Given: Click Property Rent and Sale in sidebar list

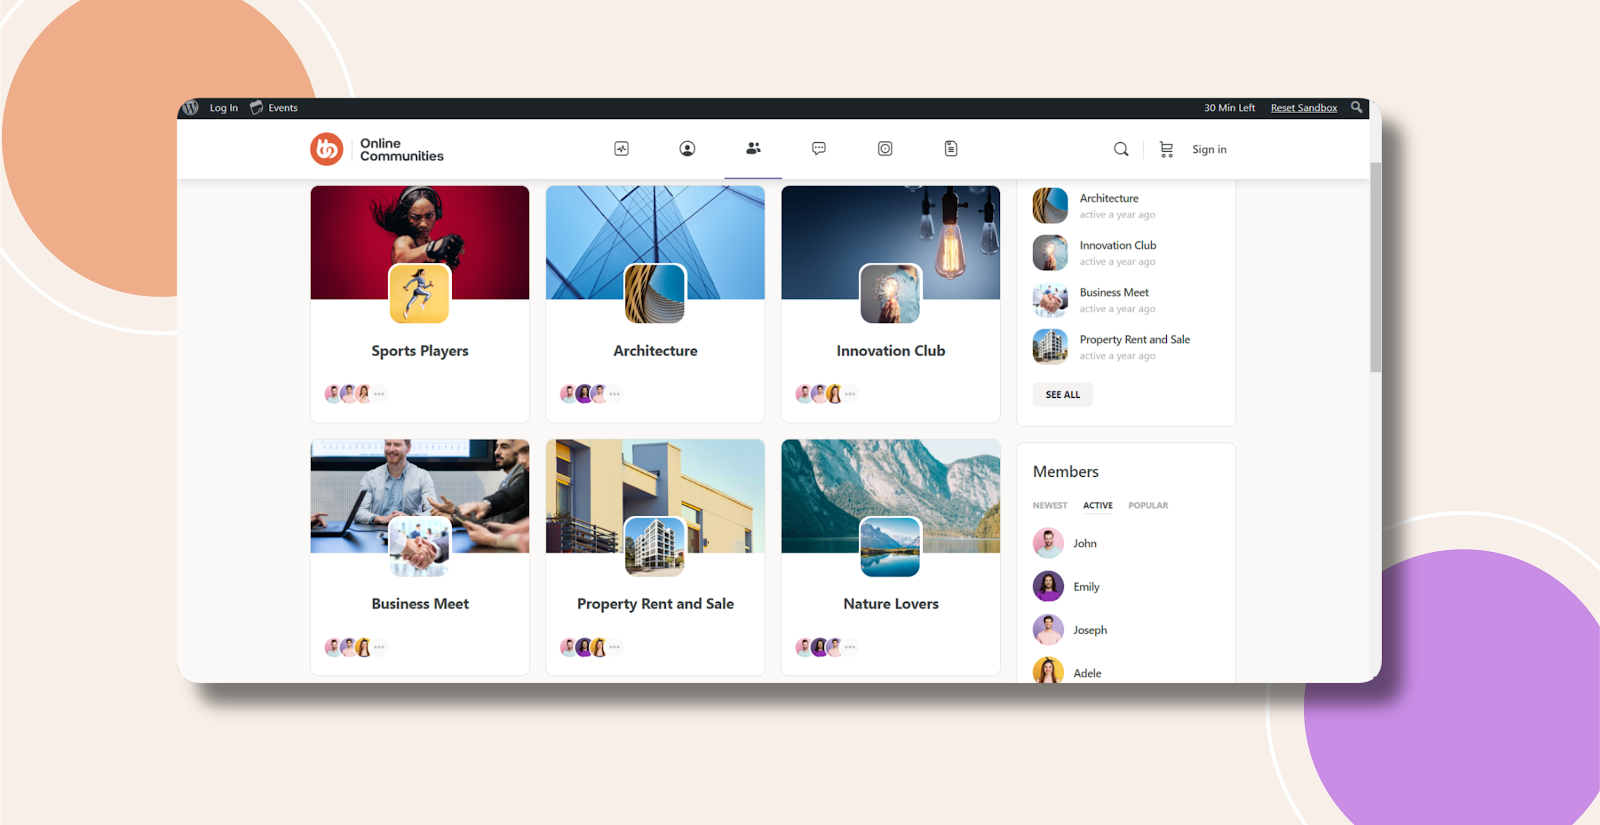Looking at the screenshot, I should coord(1135,340).
